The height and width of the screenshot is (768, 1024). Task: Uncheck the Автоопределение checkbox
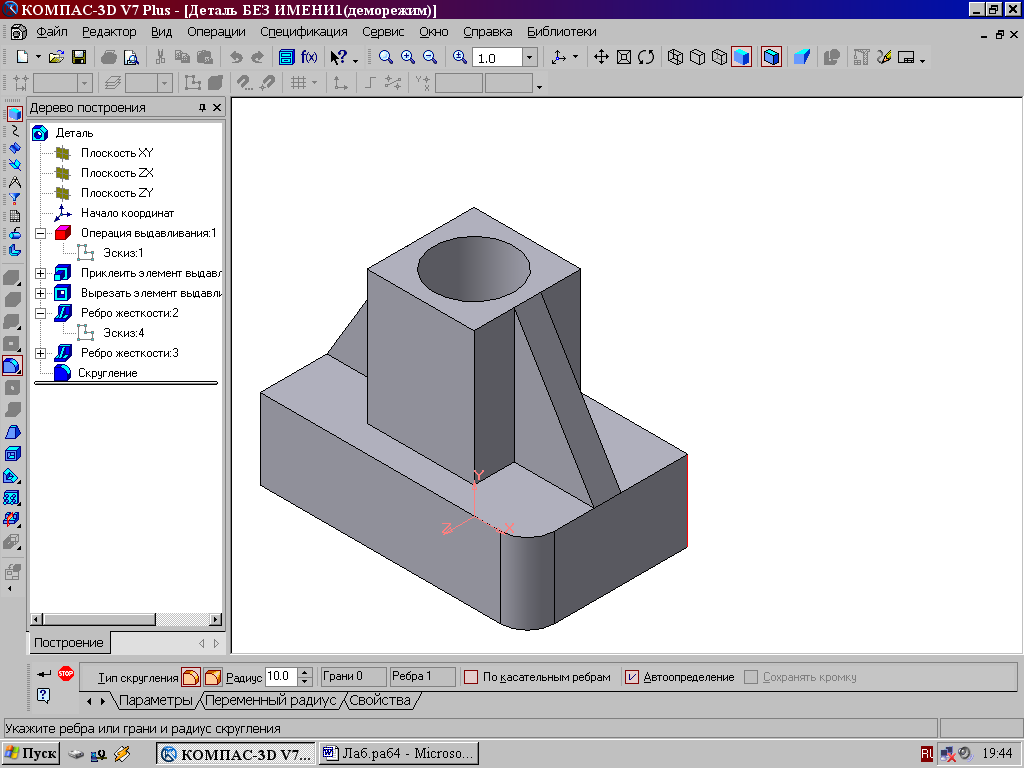click(x=632, y=677)
